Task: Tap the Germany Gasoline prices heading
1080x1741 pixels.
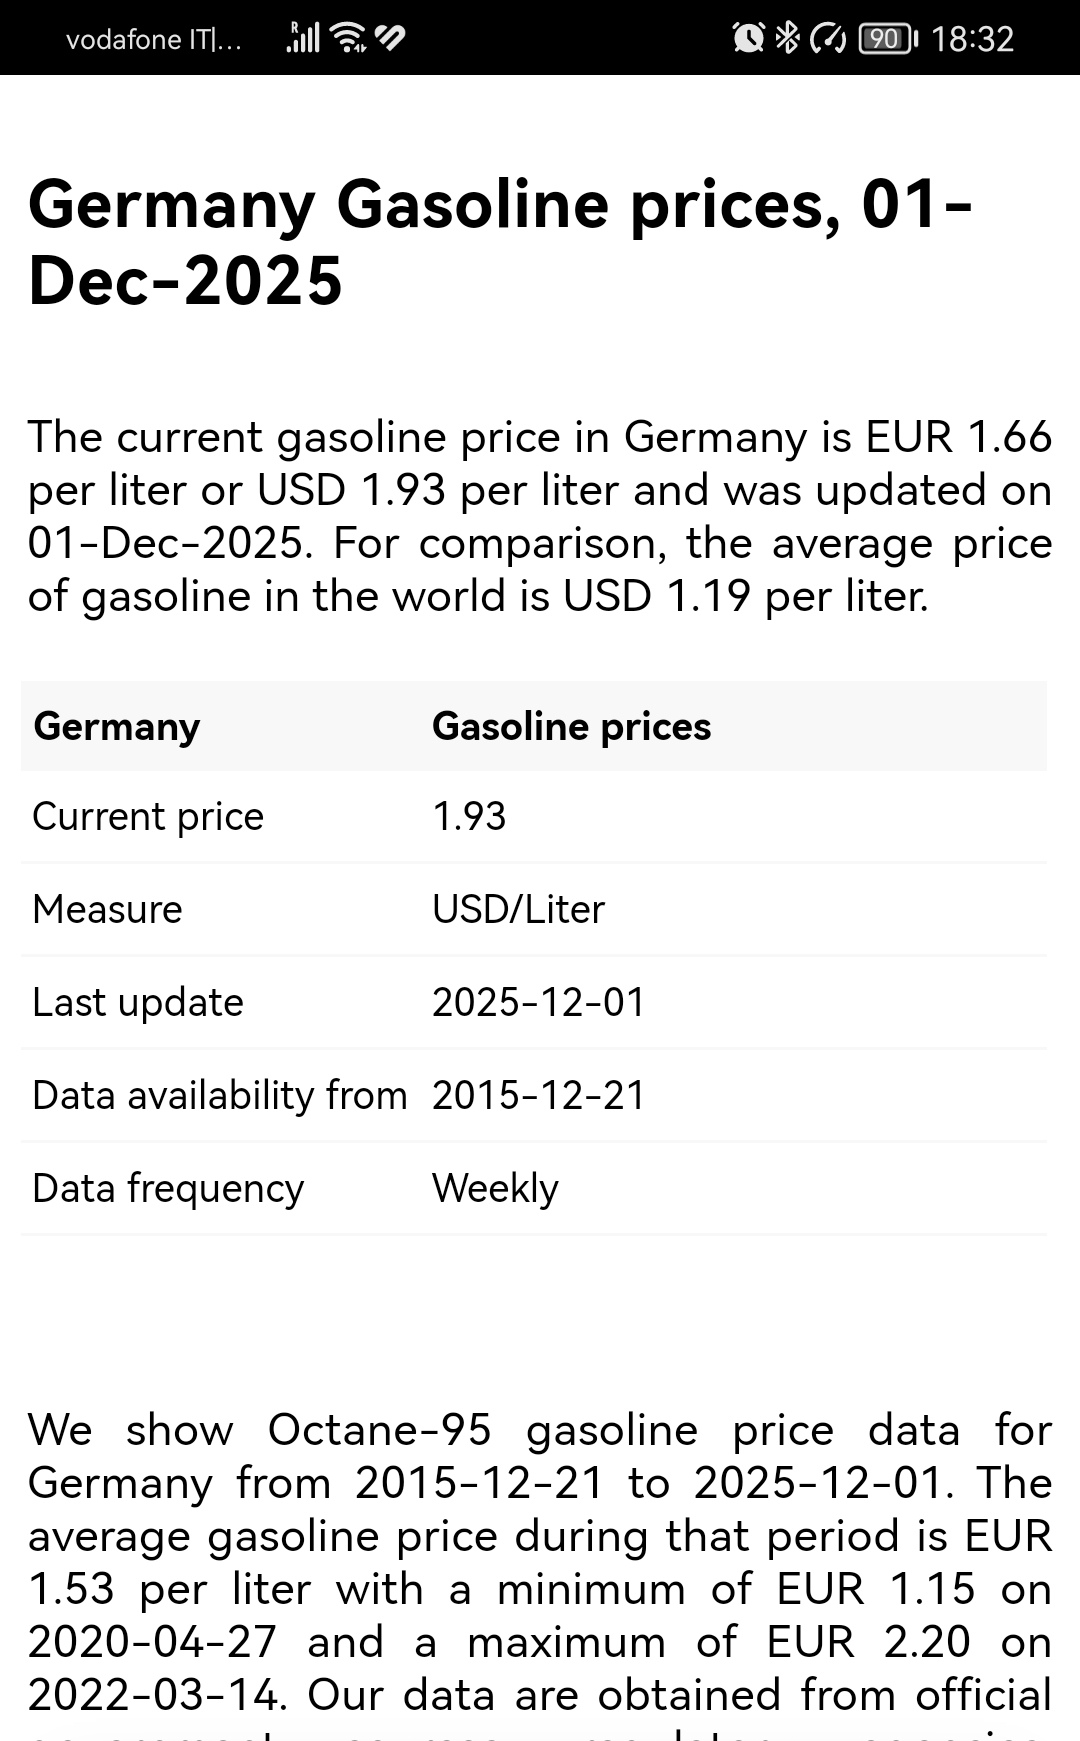Action: point(500,242)
